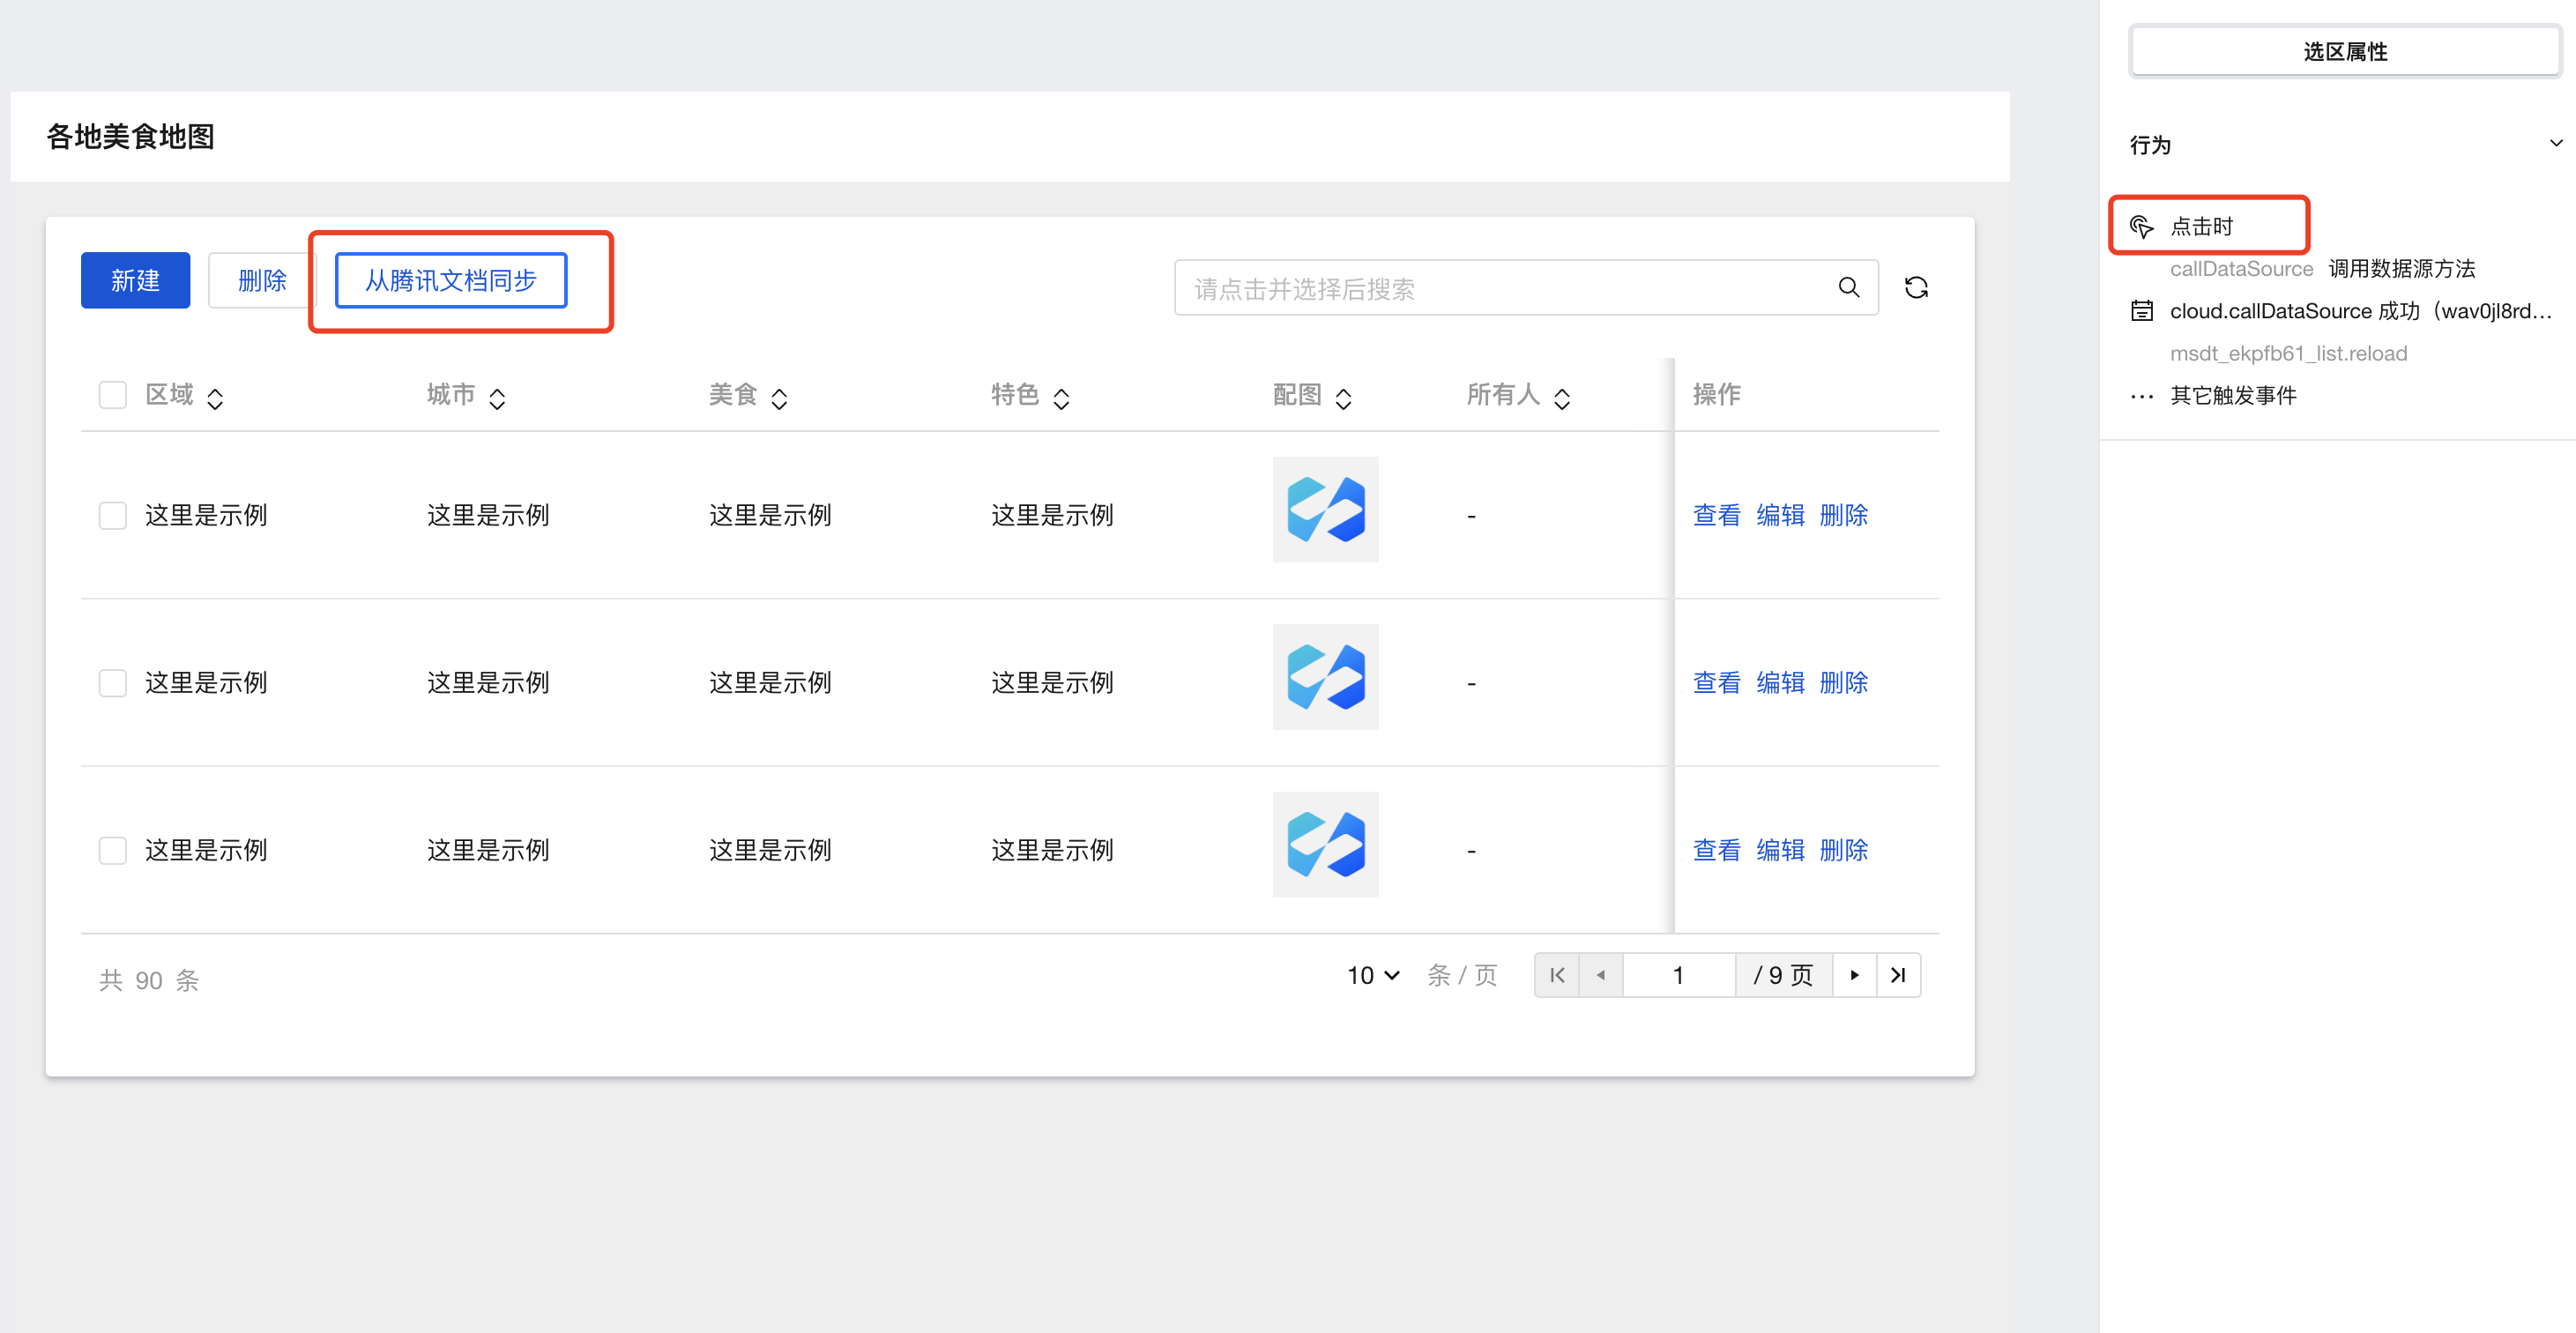The width and height of the screenshot is (2576, 1333).
Task: Check the third row's checkbox
Action: coord(113,851)
